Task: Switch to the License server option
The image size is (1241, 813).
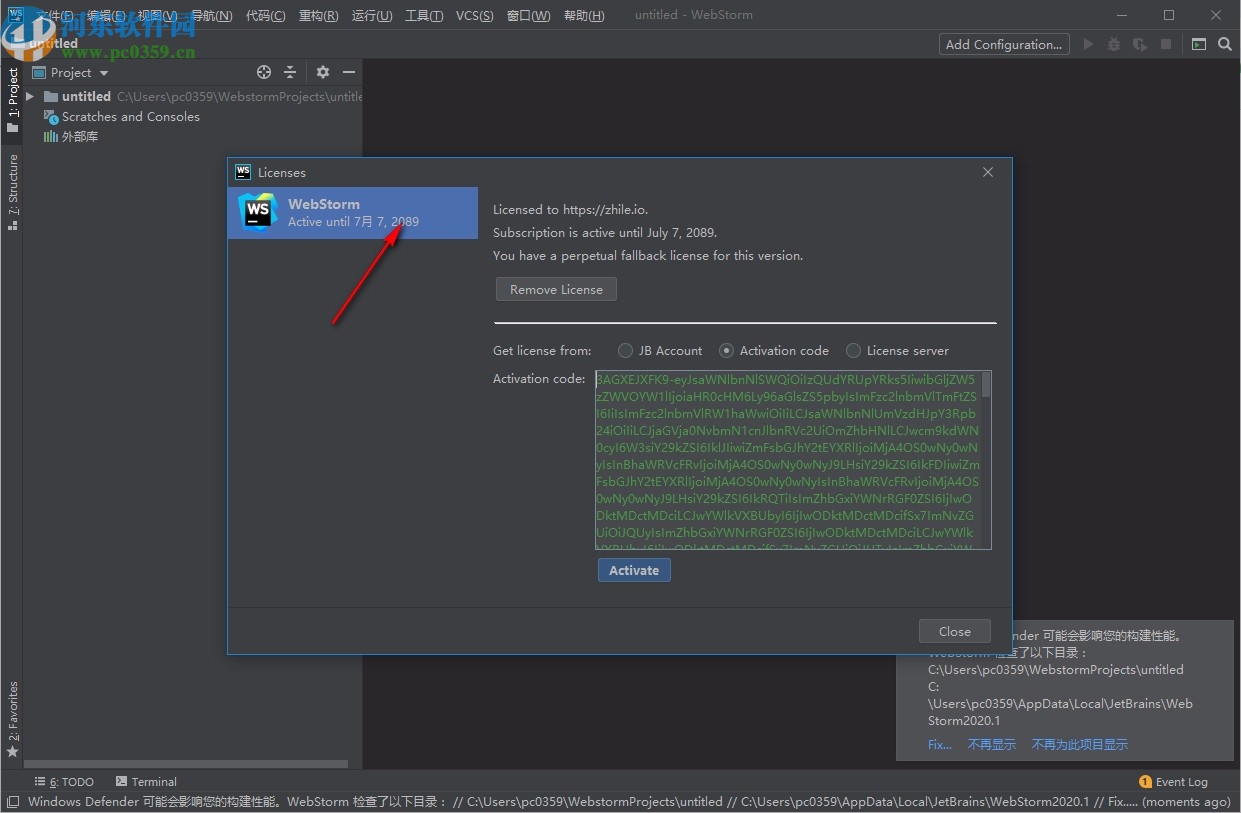Action: [x=853, y=351]
